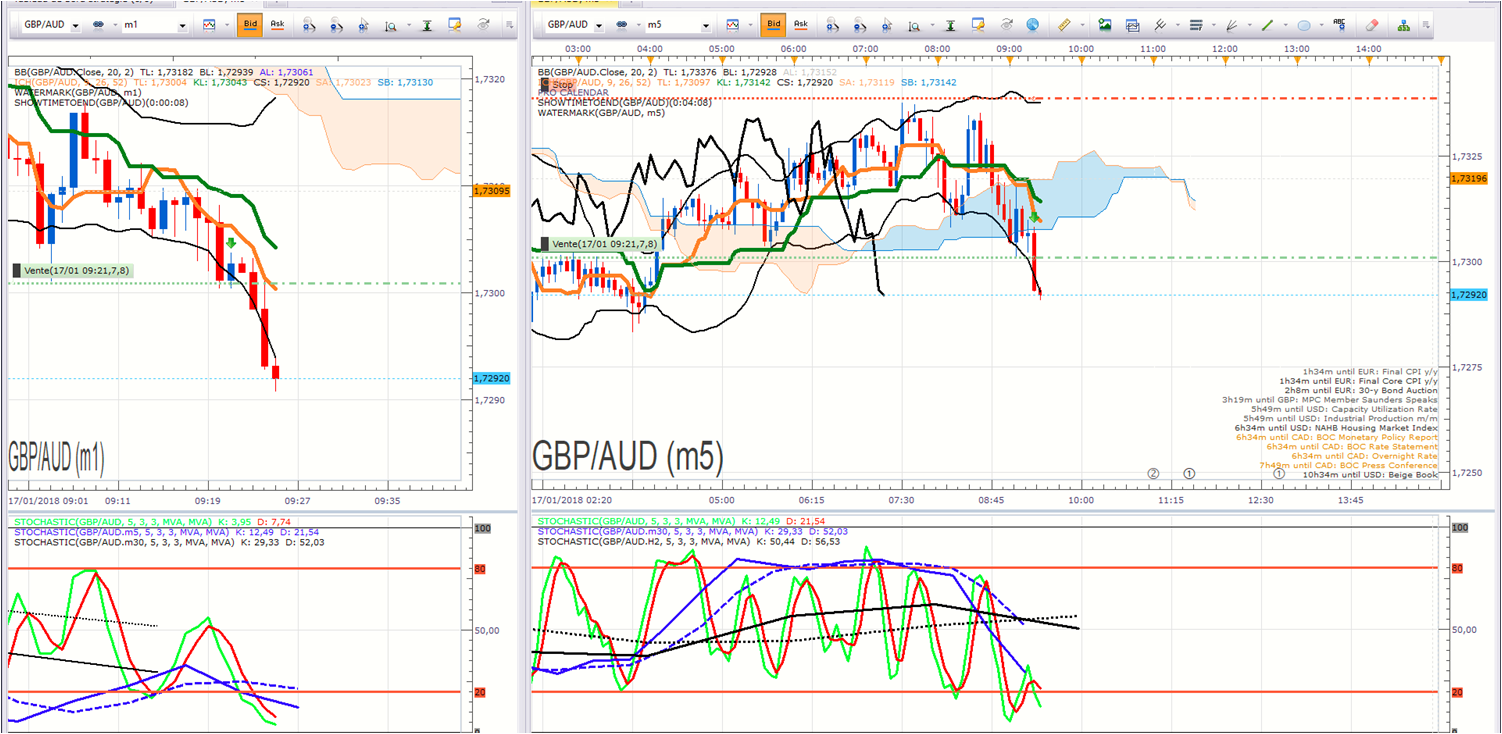Click the USD: Beige Book calendar entry
This screenshot has height=734, width=1502.
(1370, 474)
